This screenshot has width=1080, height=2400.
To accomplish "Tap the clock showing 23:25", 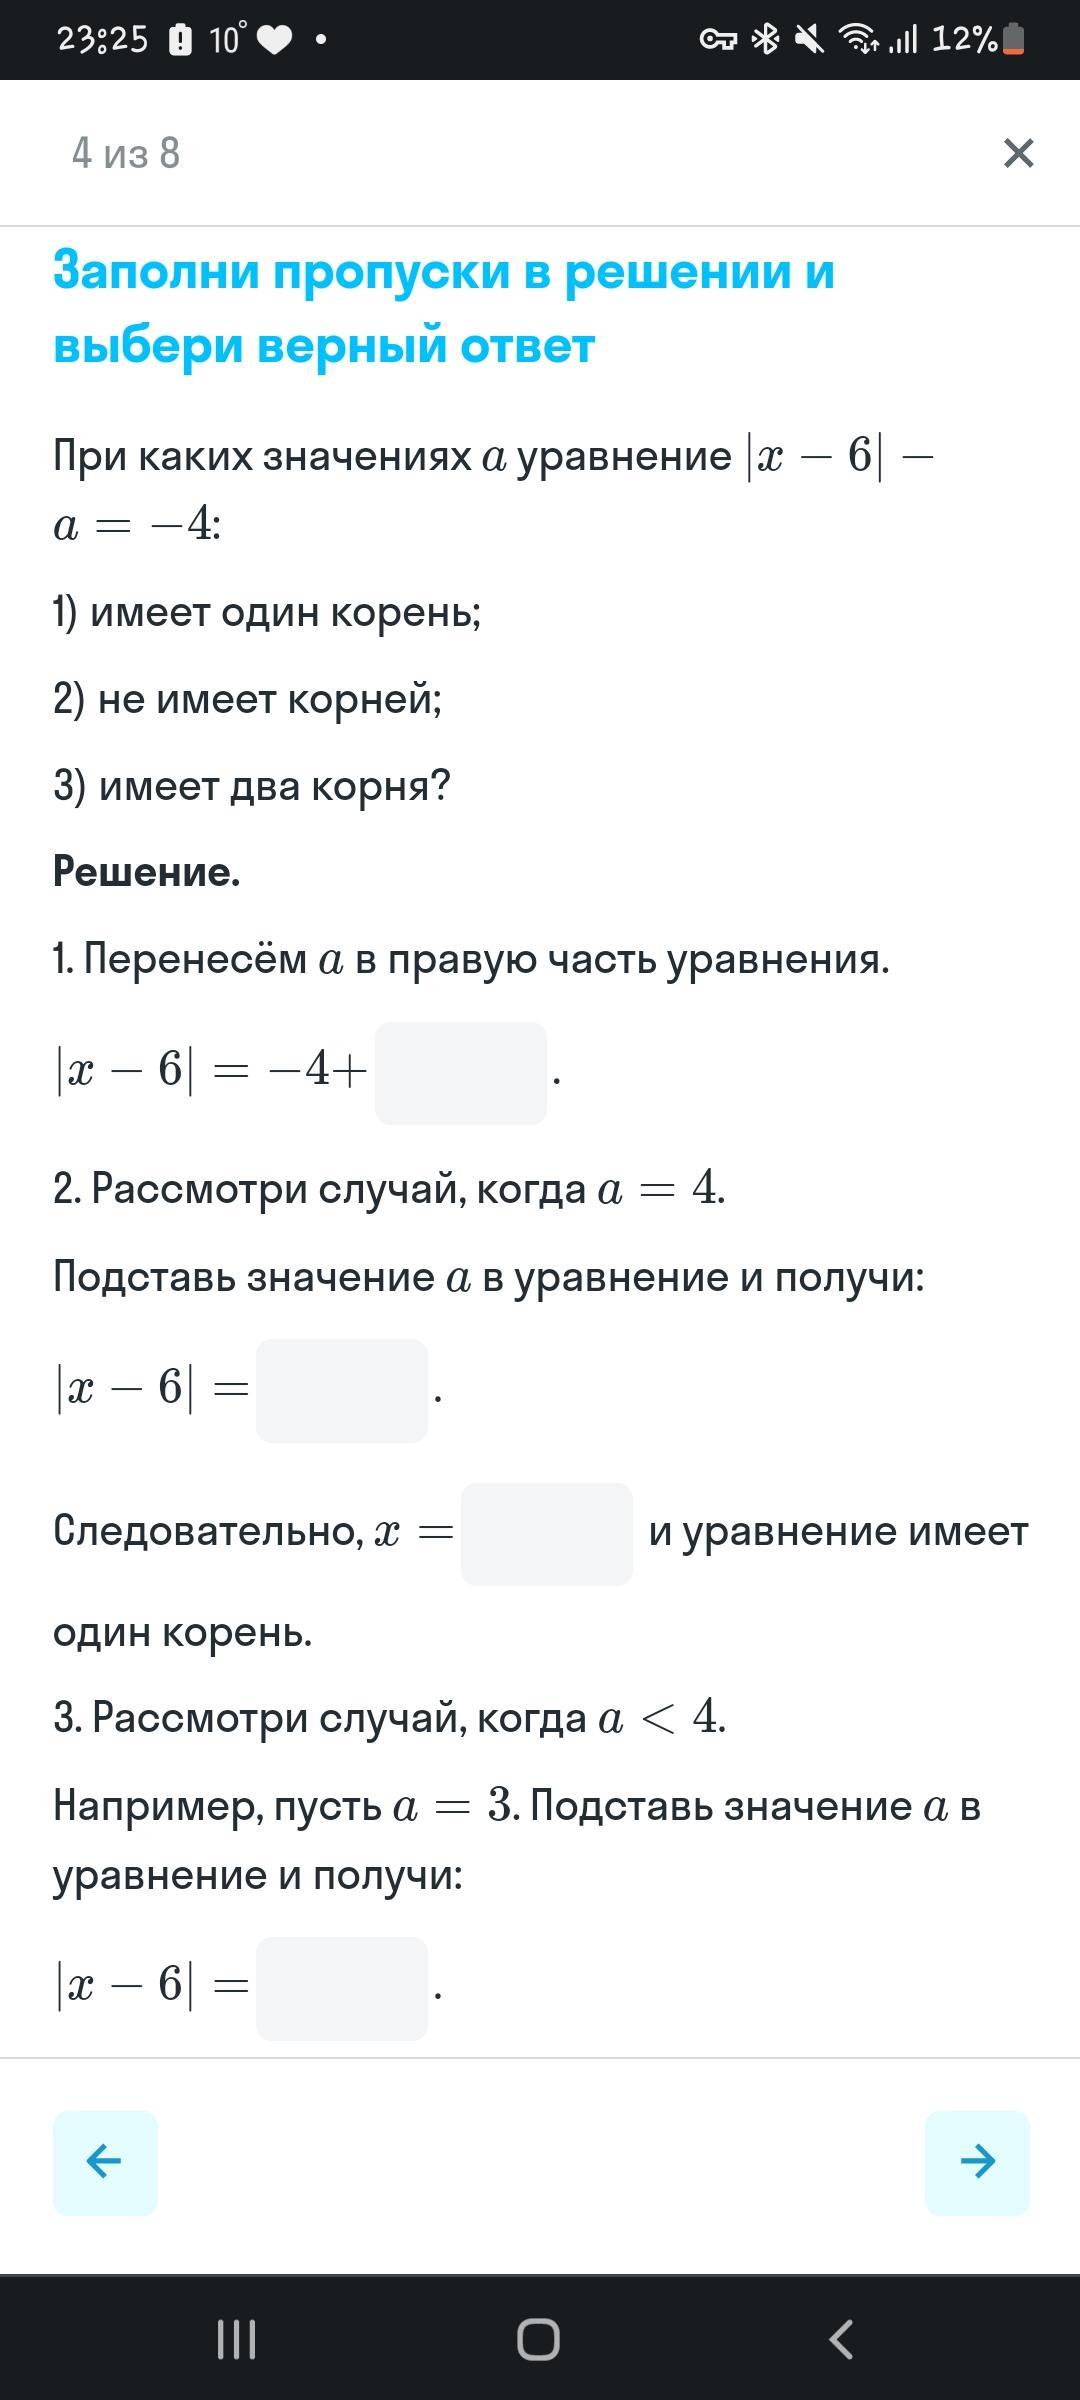I will (102, 39).
